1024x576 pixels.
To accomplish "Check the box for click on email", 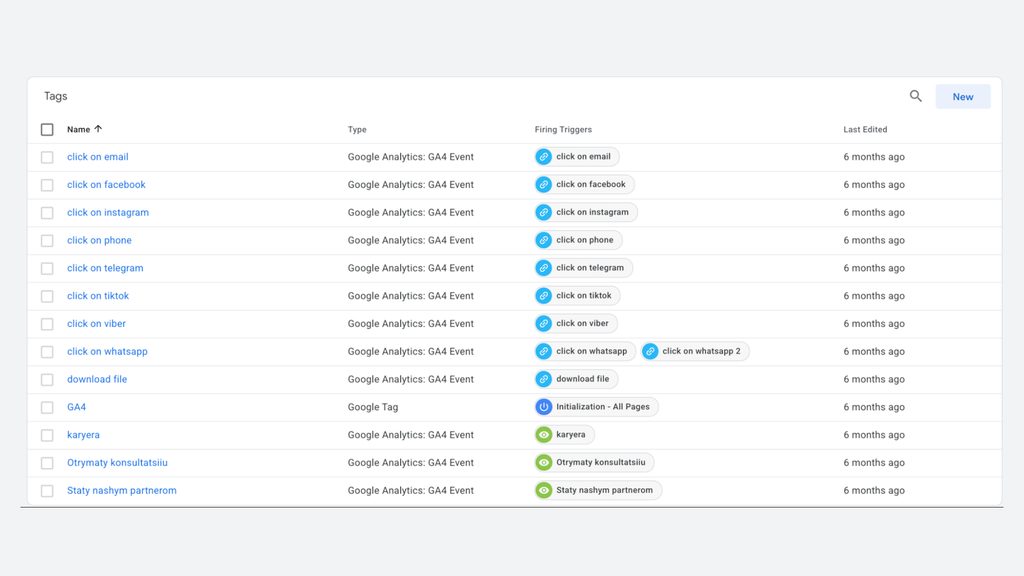I will 47,157.
